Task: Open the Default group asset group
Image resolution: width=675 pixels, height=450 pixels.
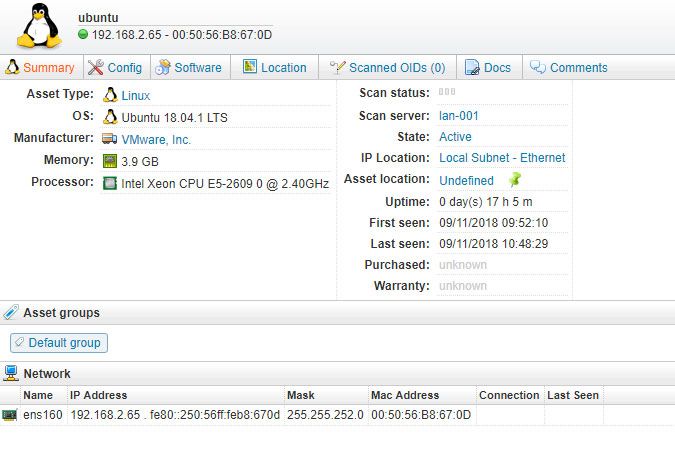Action: (58, 343)
